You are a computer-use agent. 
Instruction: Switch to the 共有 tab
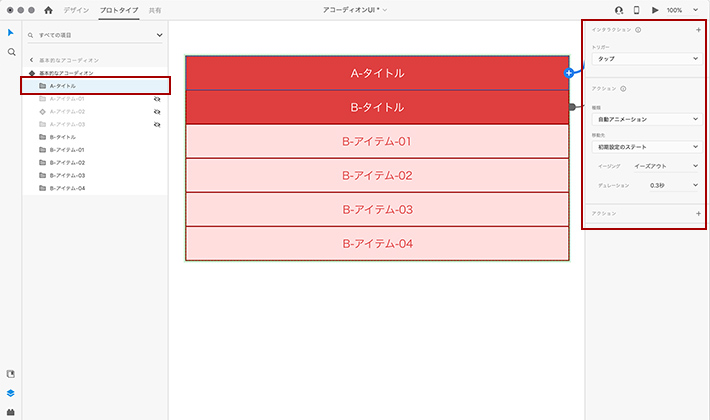155,10
